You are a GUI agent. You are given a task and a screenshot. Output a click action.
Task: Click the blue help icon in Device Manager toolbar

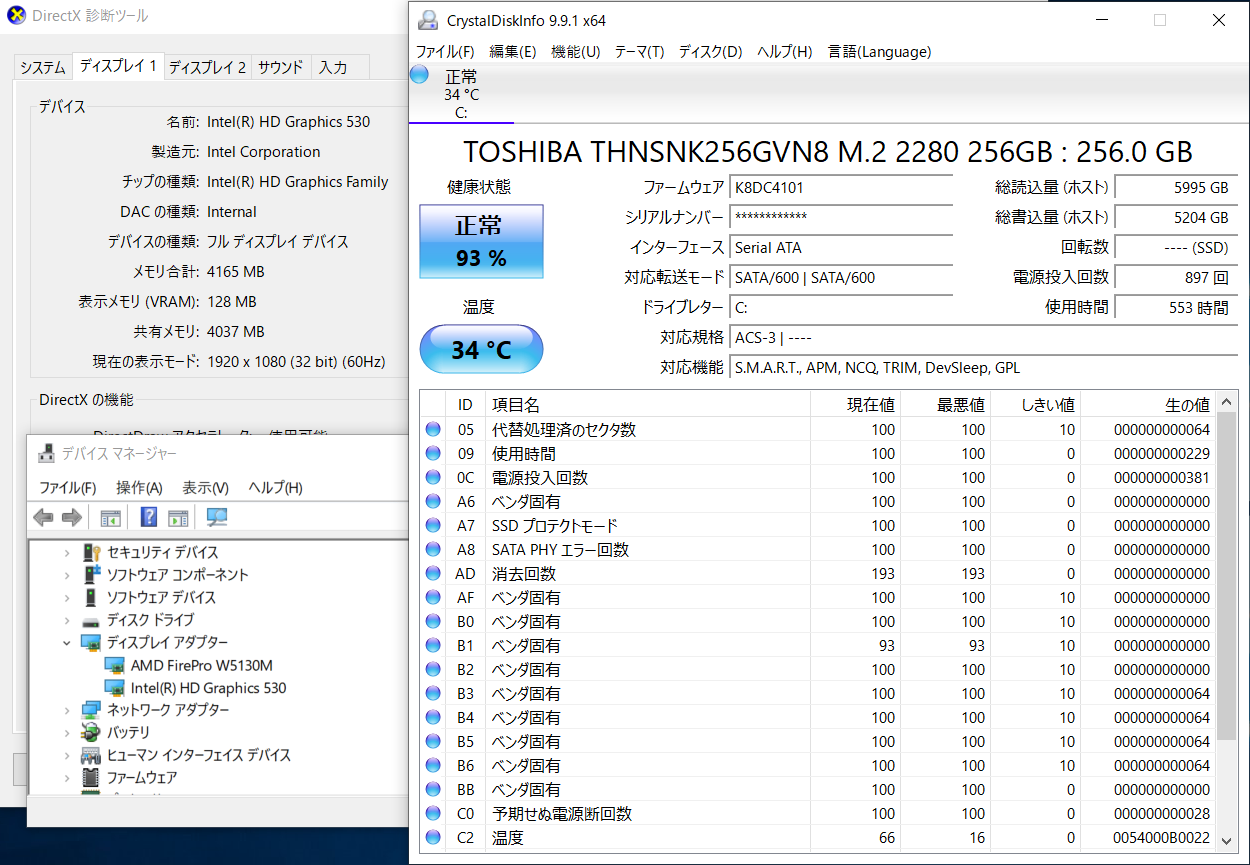pos(148,517)
